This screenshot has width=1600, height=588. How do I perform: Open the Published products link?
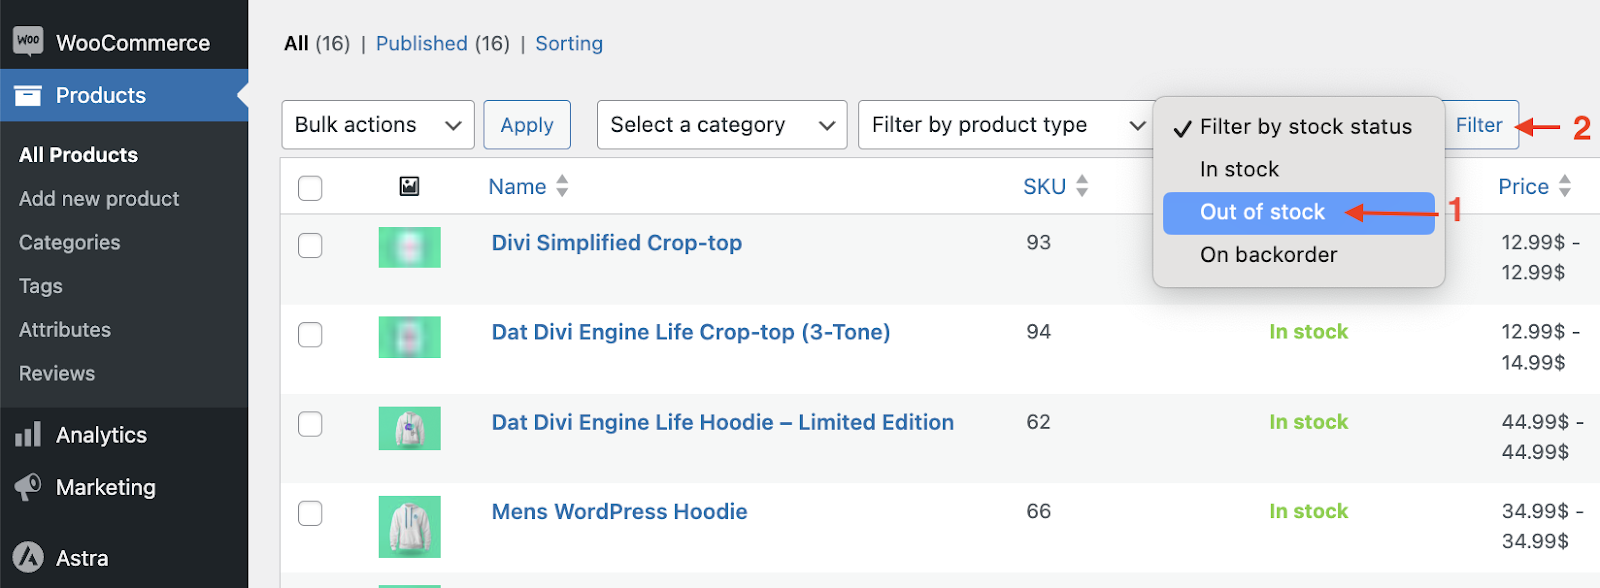(x=421, y=44)
